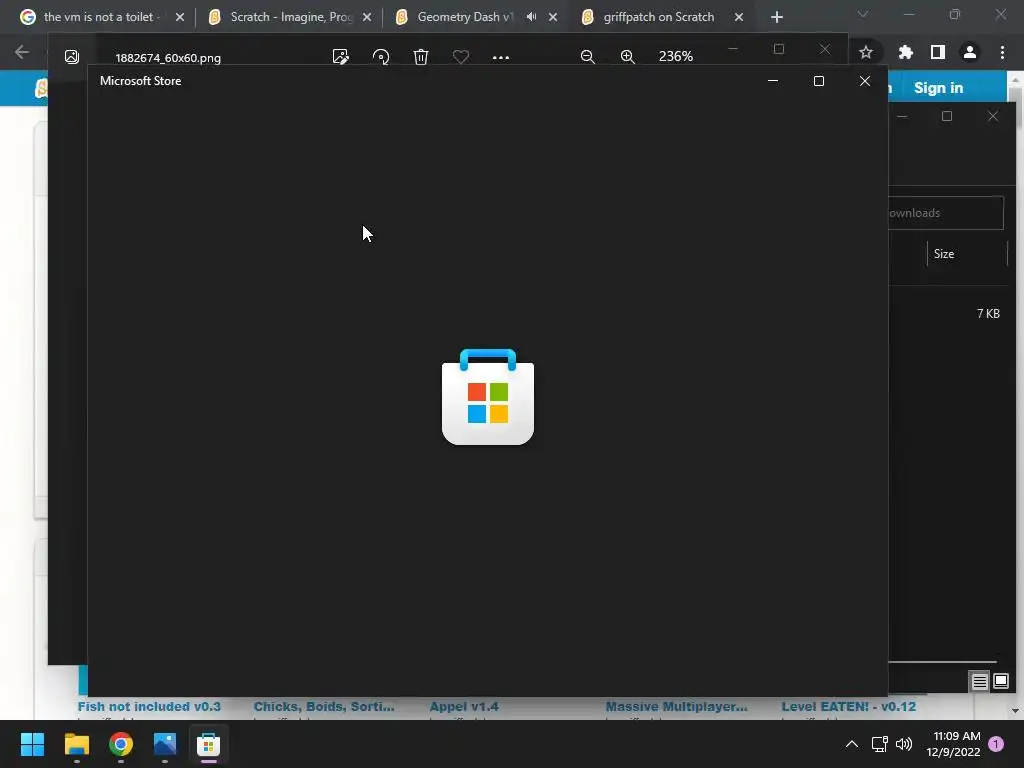The width and height of the screenshot is (1024, 768).
Task: Open the Photos more options ellipsis
Action: pos(501,57)
